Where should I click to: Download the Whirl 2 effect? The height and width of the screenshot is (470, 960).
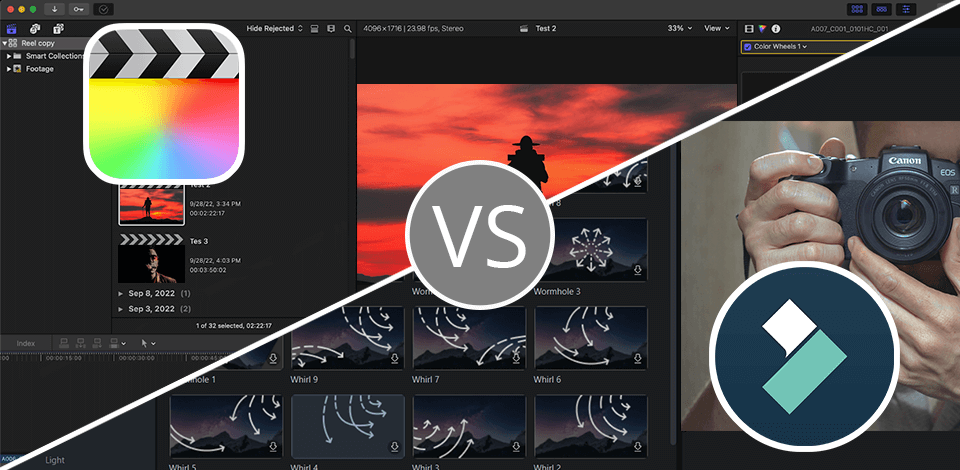click(637, 448)
